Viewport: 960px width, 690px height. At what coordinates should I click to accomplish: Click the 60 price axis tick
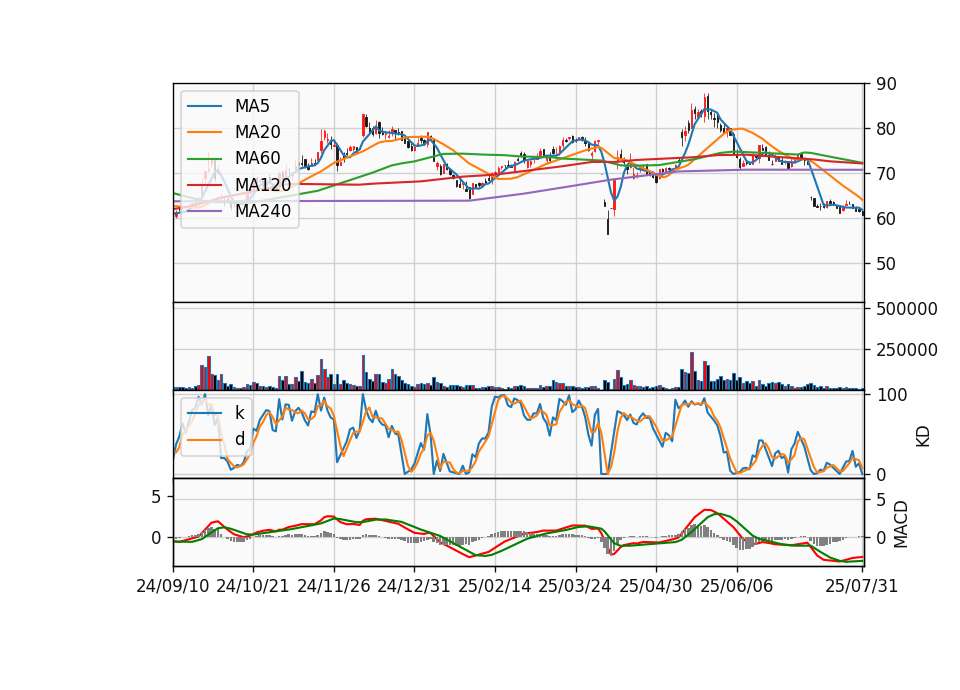[x=886, y=219]
